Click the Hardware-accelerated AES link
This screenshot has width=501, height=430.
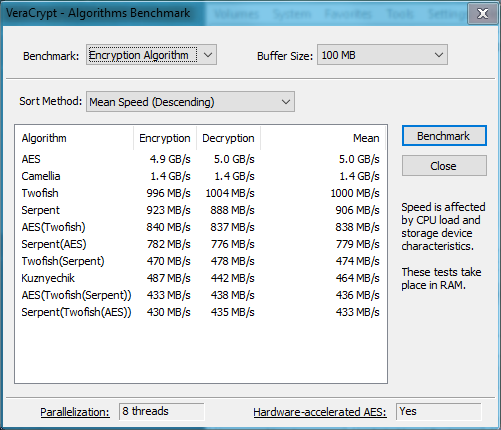click(320, 412)
